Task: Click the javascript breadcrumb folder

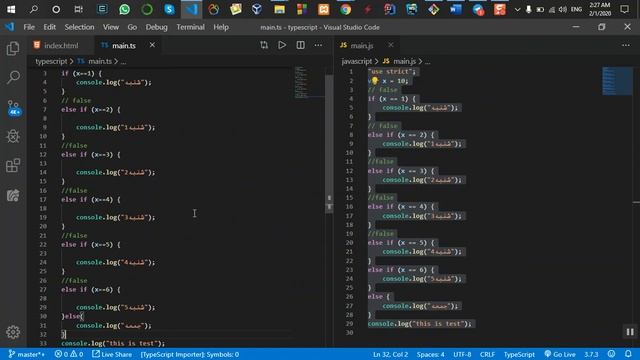Action: pyautogui.click(x=357, y=61)
